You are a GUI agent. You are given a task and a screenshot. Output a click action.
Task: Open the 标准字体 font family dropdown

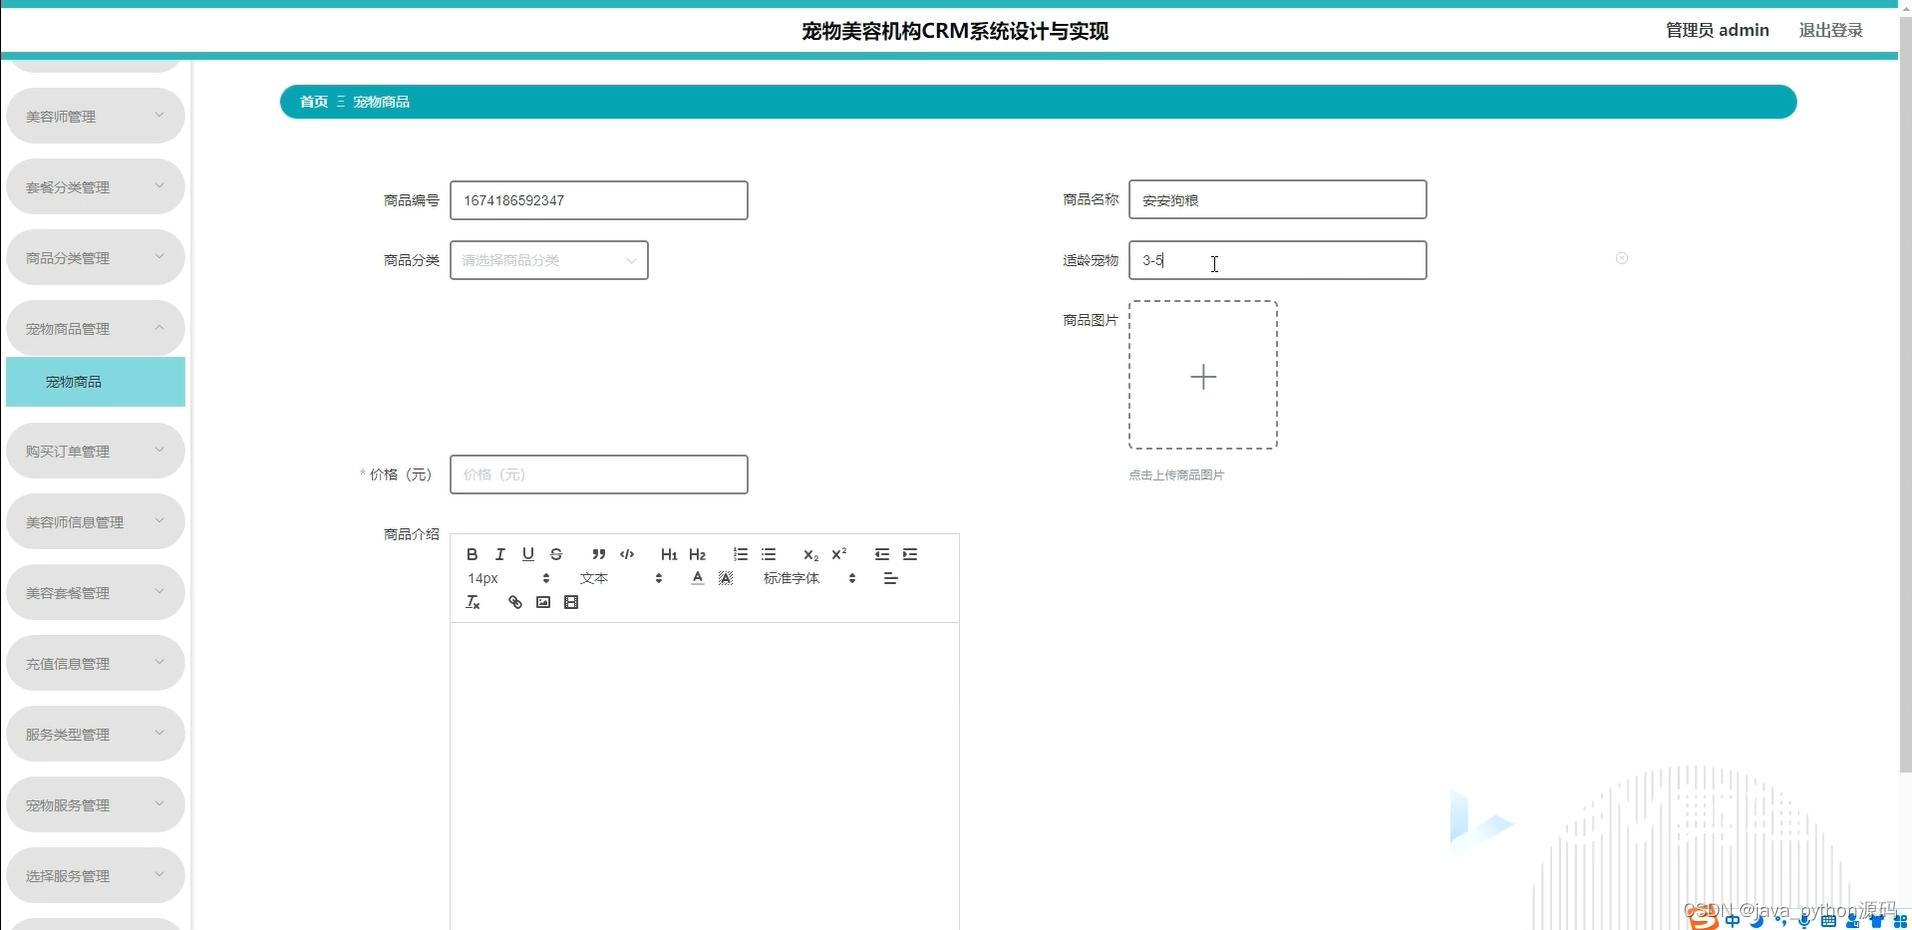point(809,578)
